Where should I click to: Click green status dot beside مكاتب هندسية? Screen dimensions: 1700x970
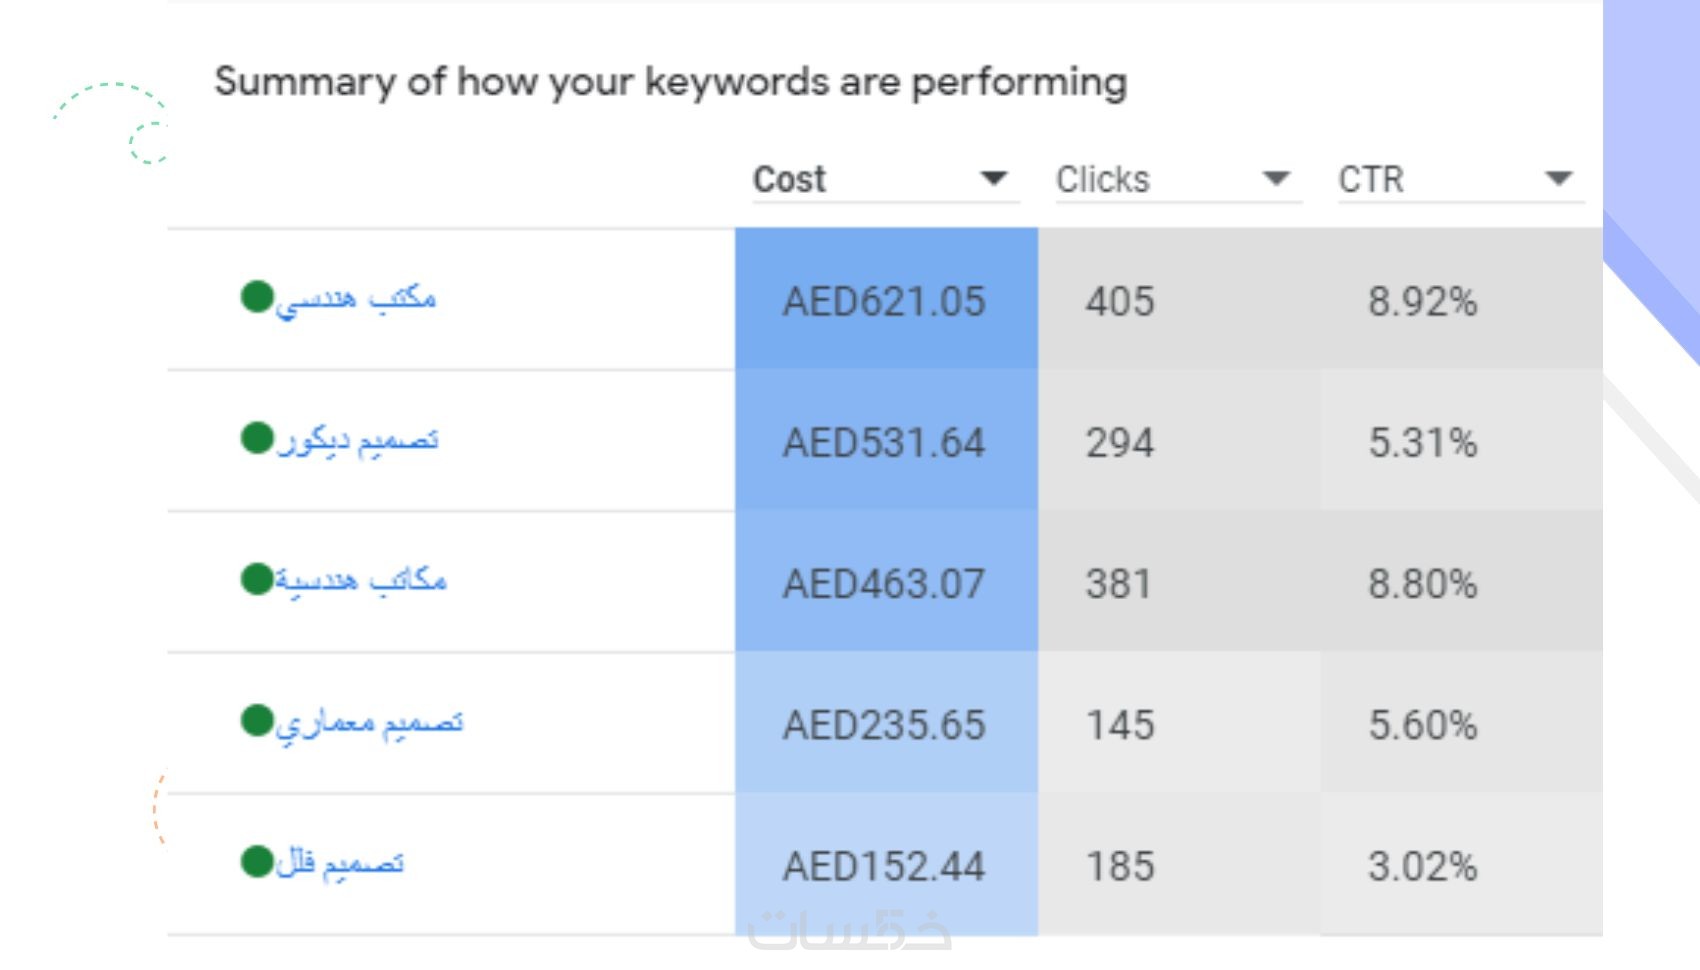click(257, 579)
